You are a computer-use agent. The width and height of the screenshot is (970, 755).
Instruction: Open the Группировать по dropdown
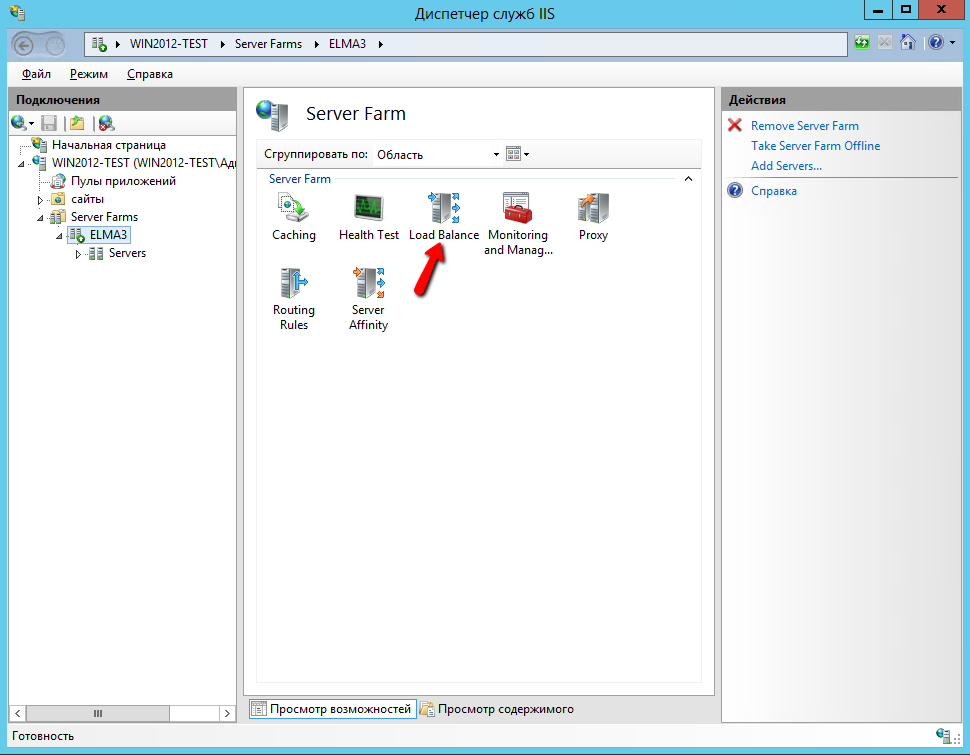click(x=437, y=154)
